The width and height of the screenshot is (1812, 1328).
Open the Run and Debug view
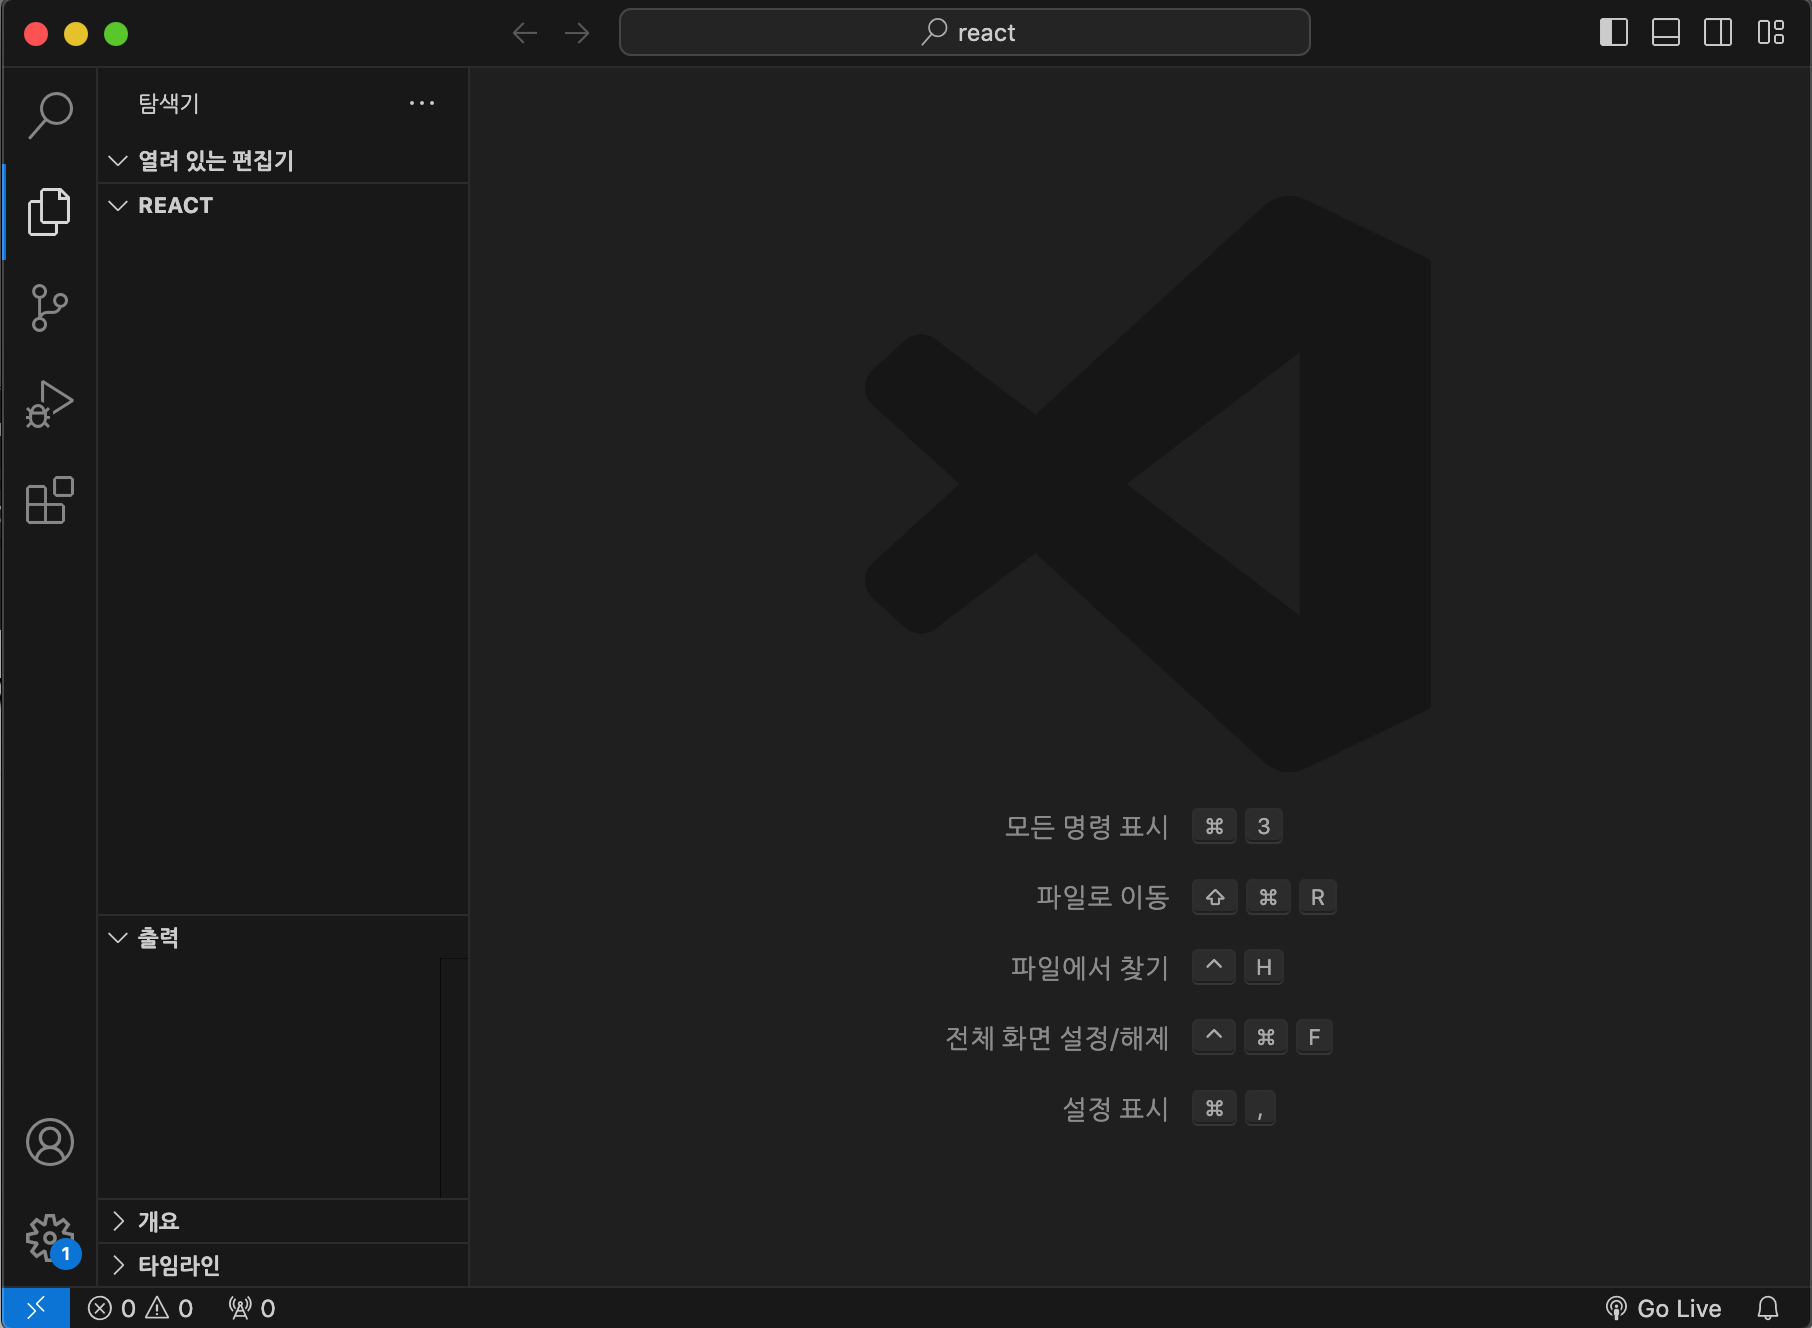pos(50,404)
